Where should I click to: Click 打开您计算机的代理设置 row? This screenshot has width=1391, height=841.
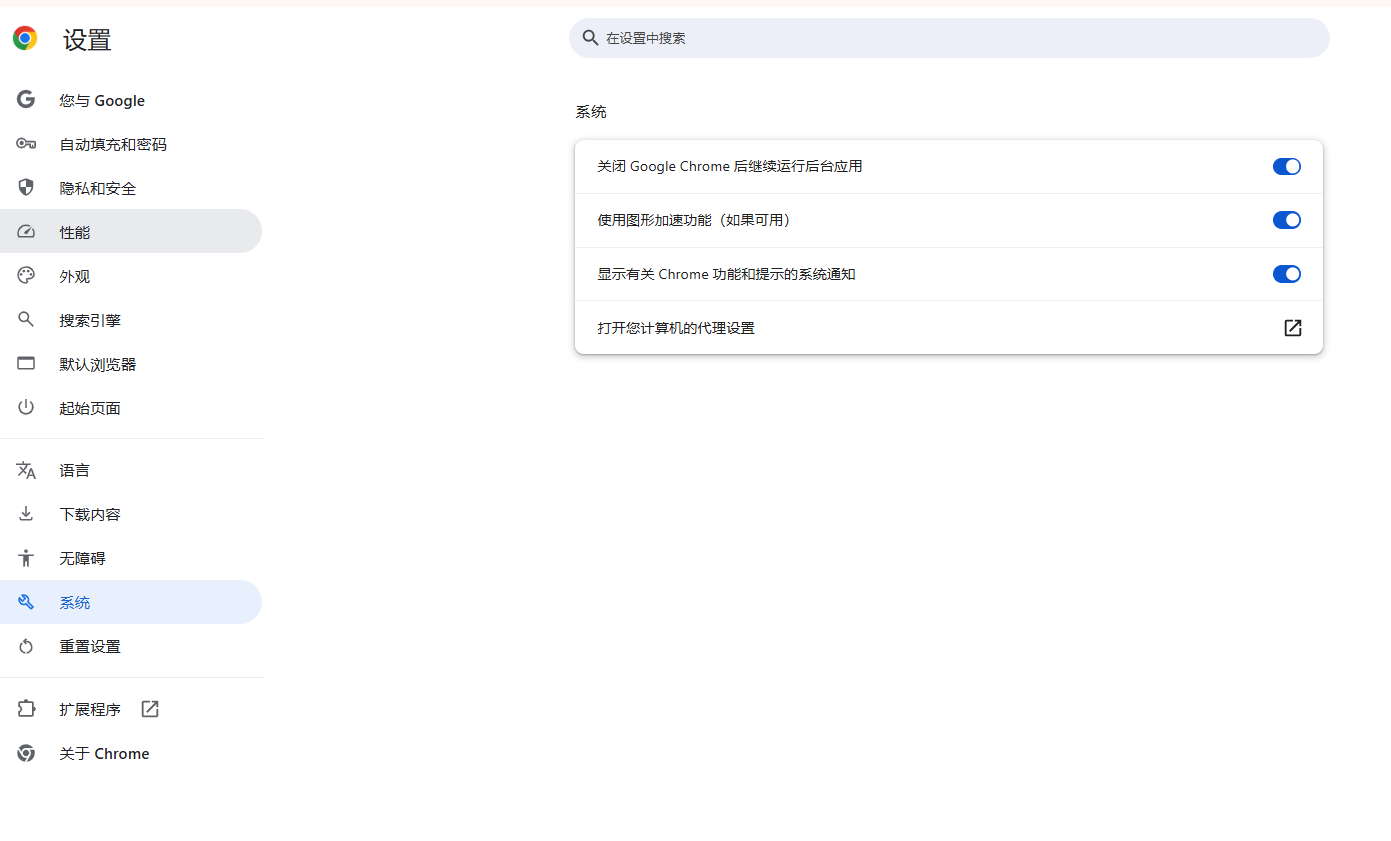(x=949, y=328)
